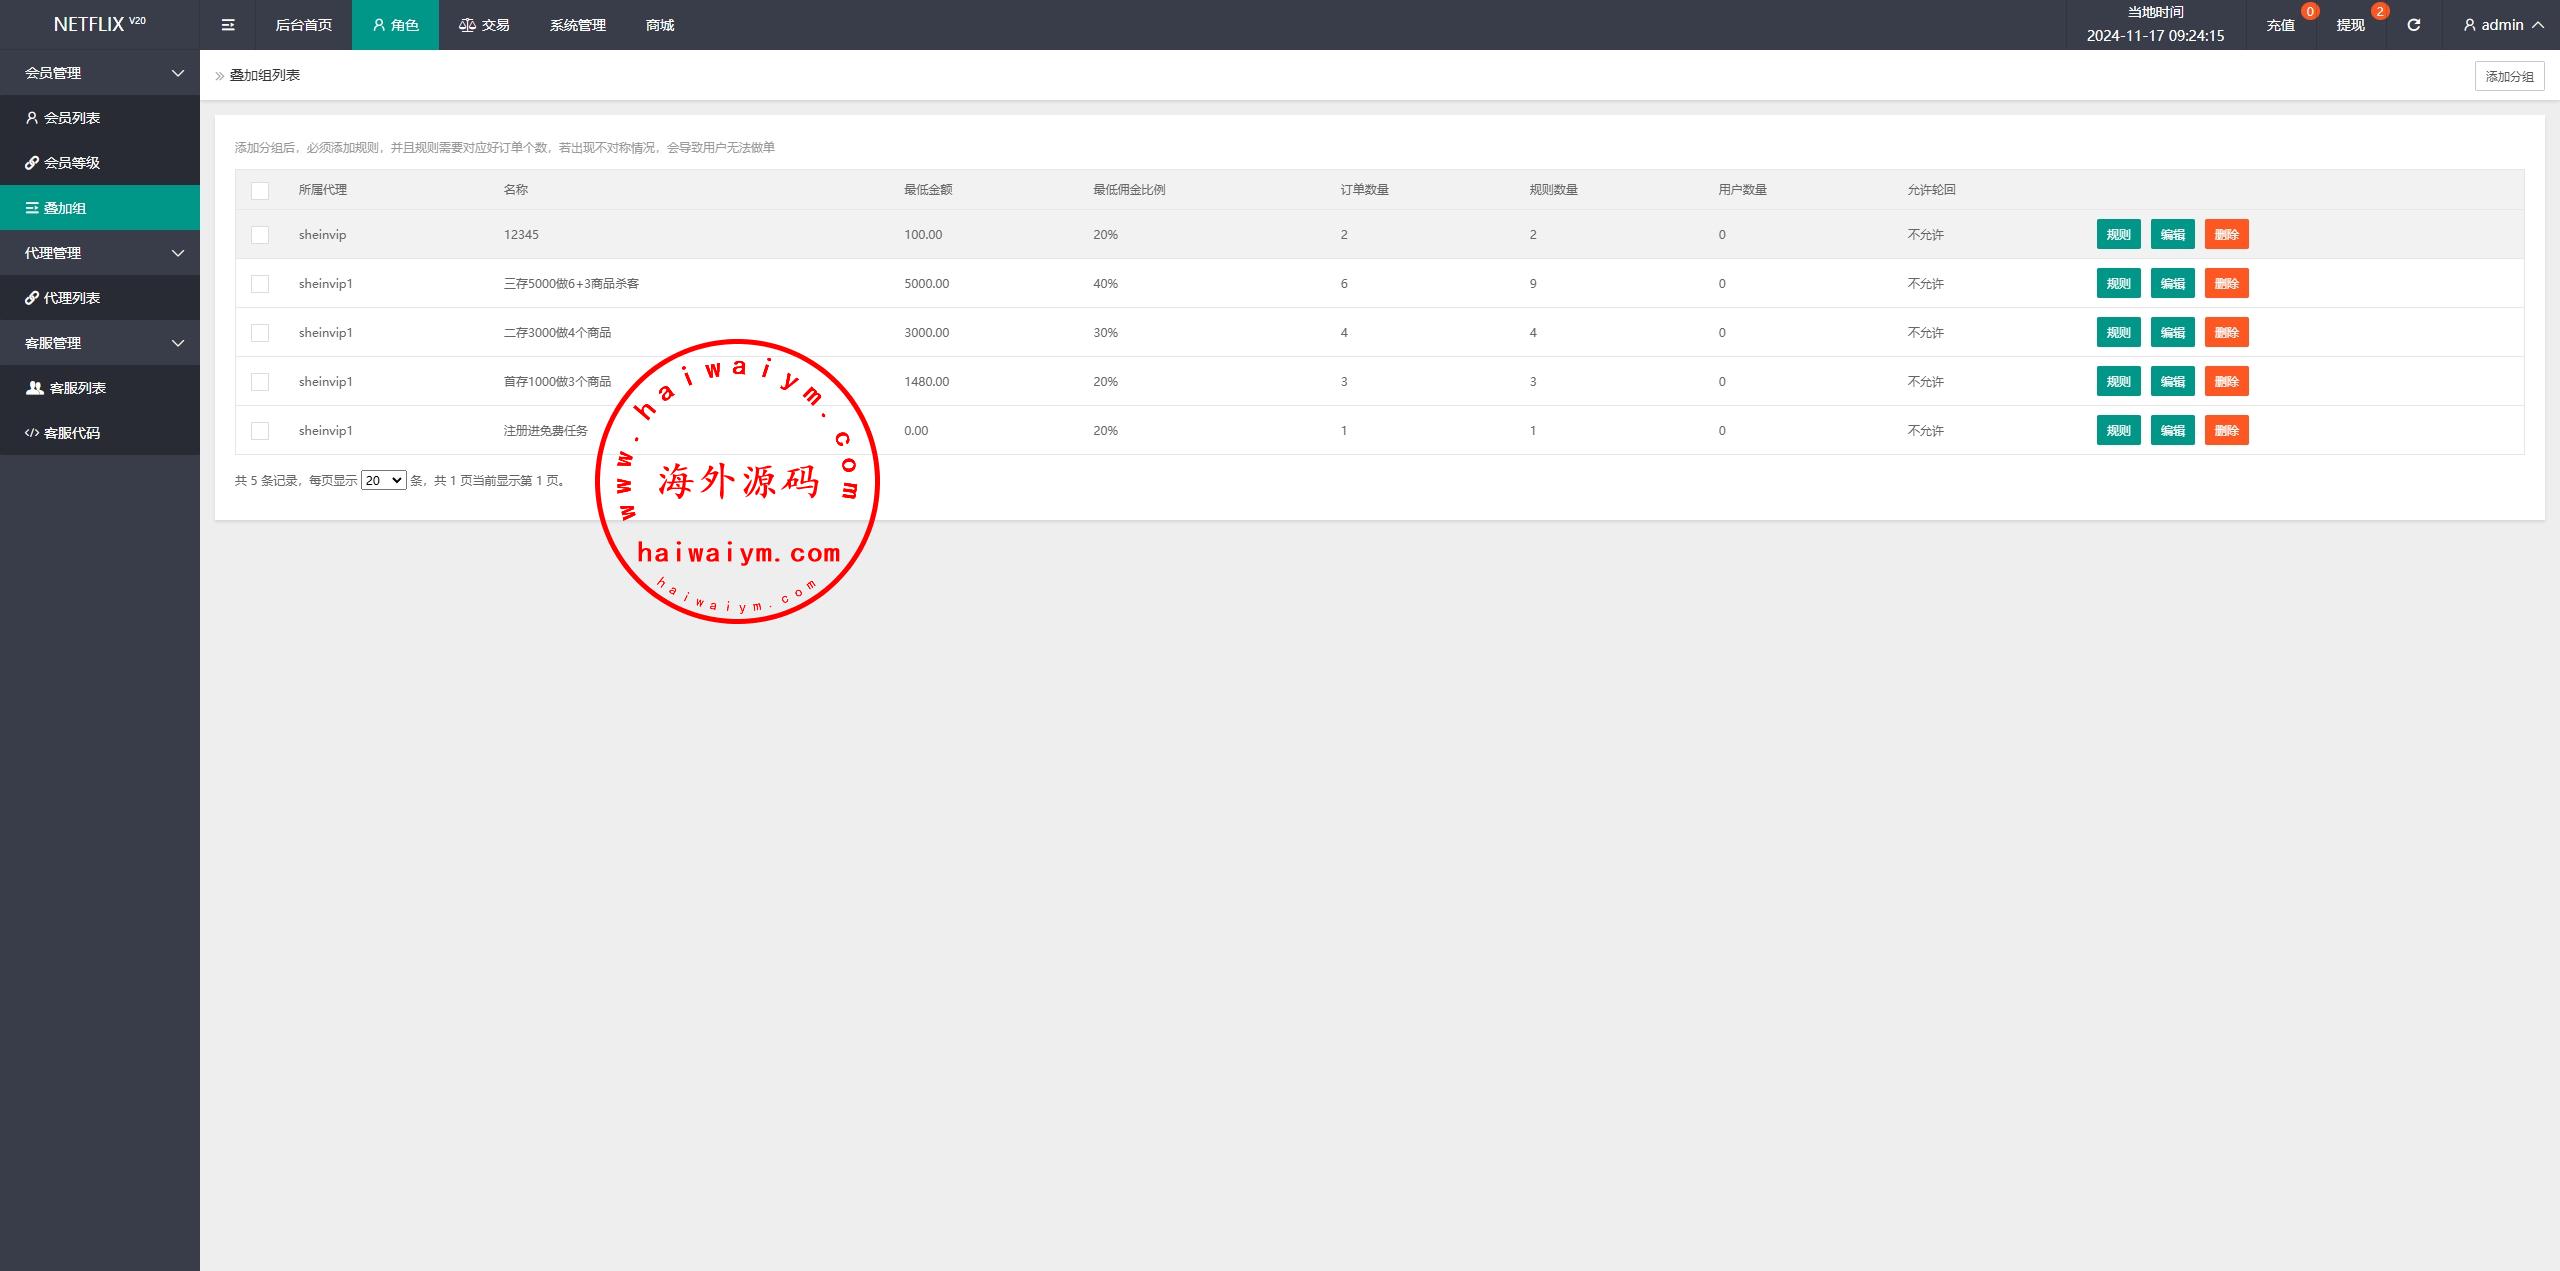Click the refresh icon in top bar
This screenshot has height=1271, width=2560.
[x=2413, y=25]
